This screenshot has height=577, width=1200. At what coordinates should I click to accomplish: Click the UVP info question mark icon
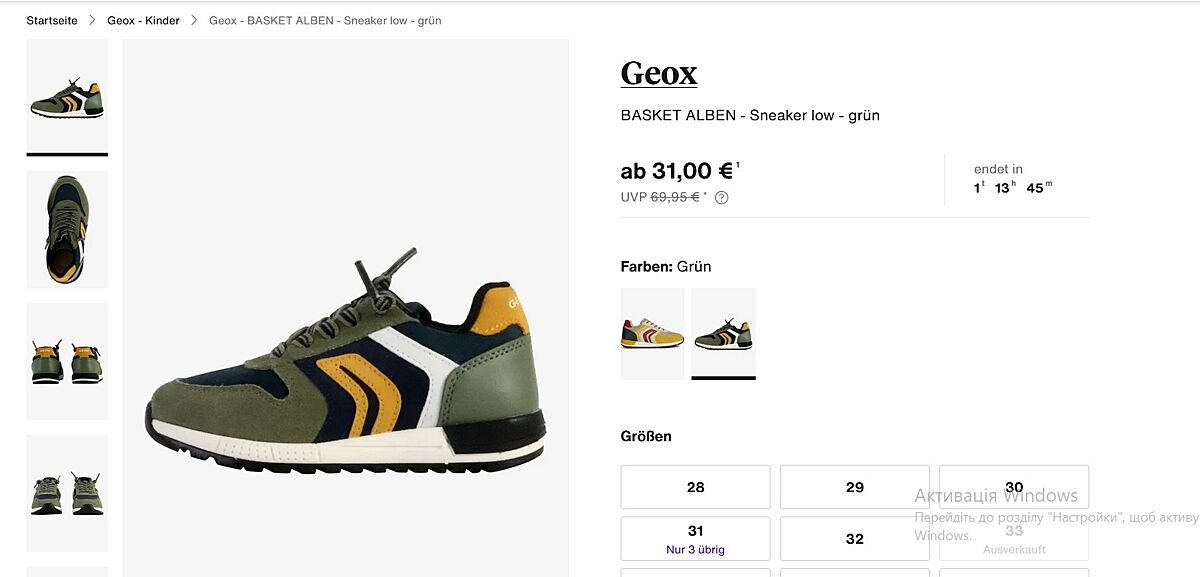pyautogui.click(x=722, y=198)
